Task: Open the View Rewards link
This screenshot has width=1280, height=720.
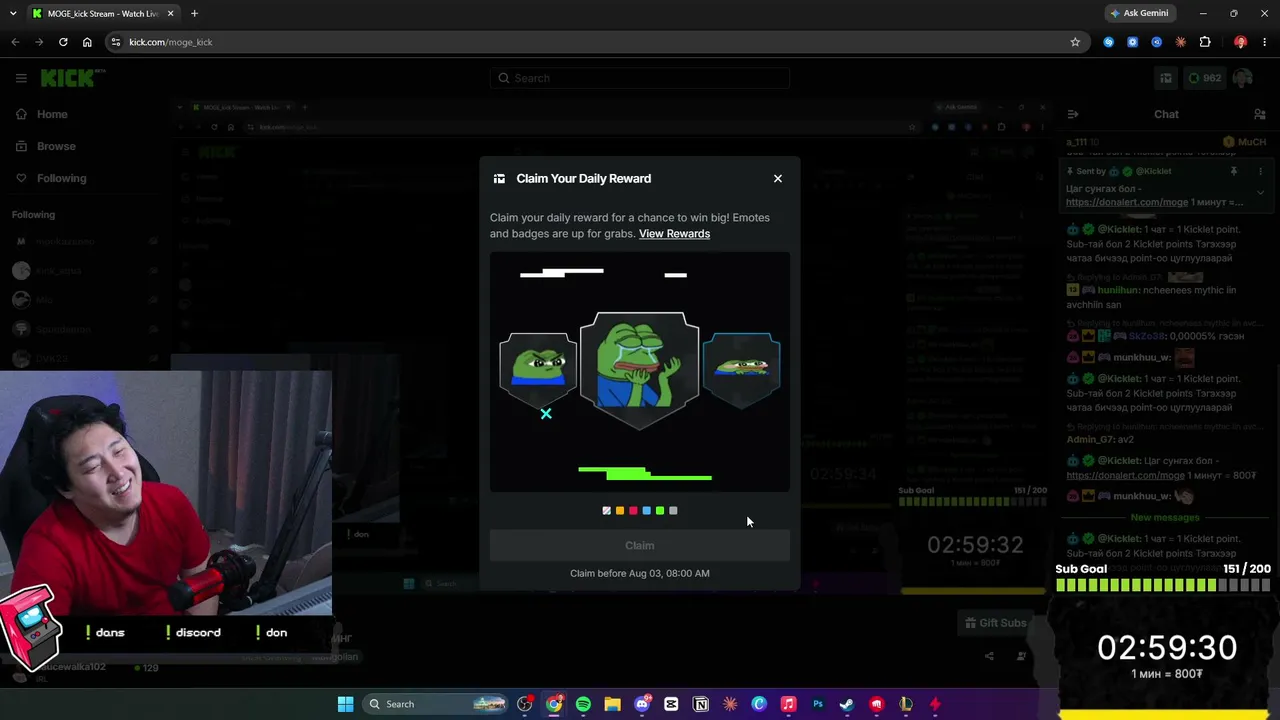Action: click(x=674, y=233)
